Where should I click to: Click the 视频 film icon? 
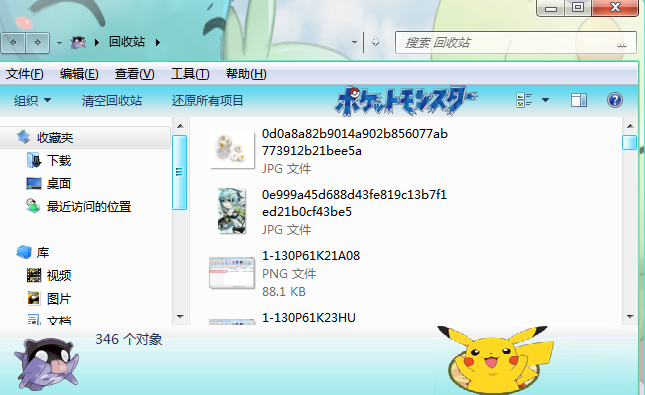coord(34,275)
